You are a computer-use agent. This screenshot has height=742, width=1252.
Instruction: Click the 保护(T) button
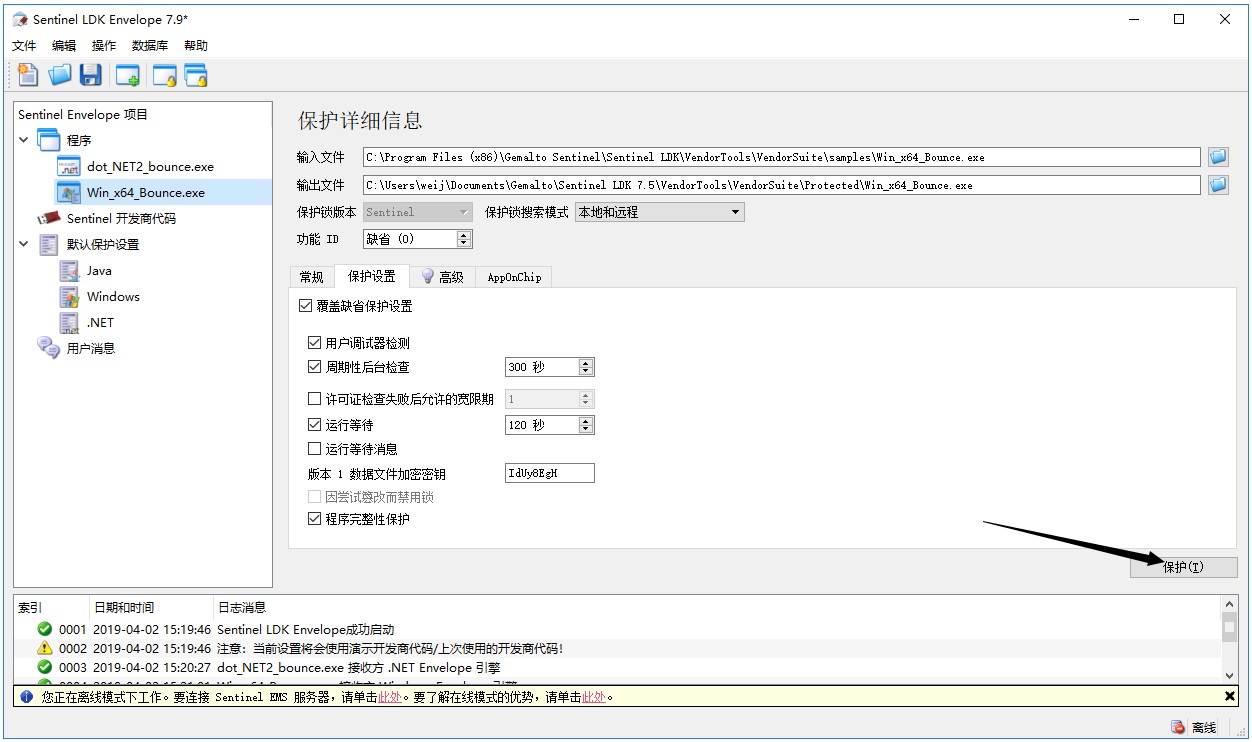(x=1183, y=567)
